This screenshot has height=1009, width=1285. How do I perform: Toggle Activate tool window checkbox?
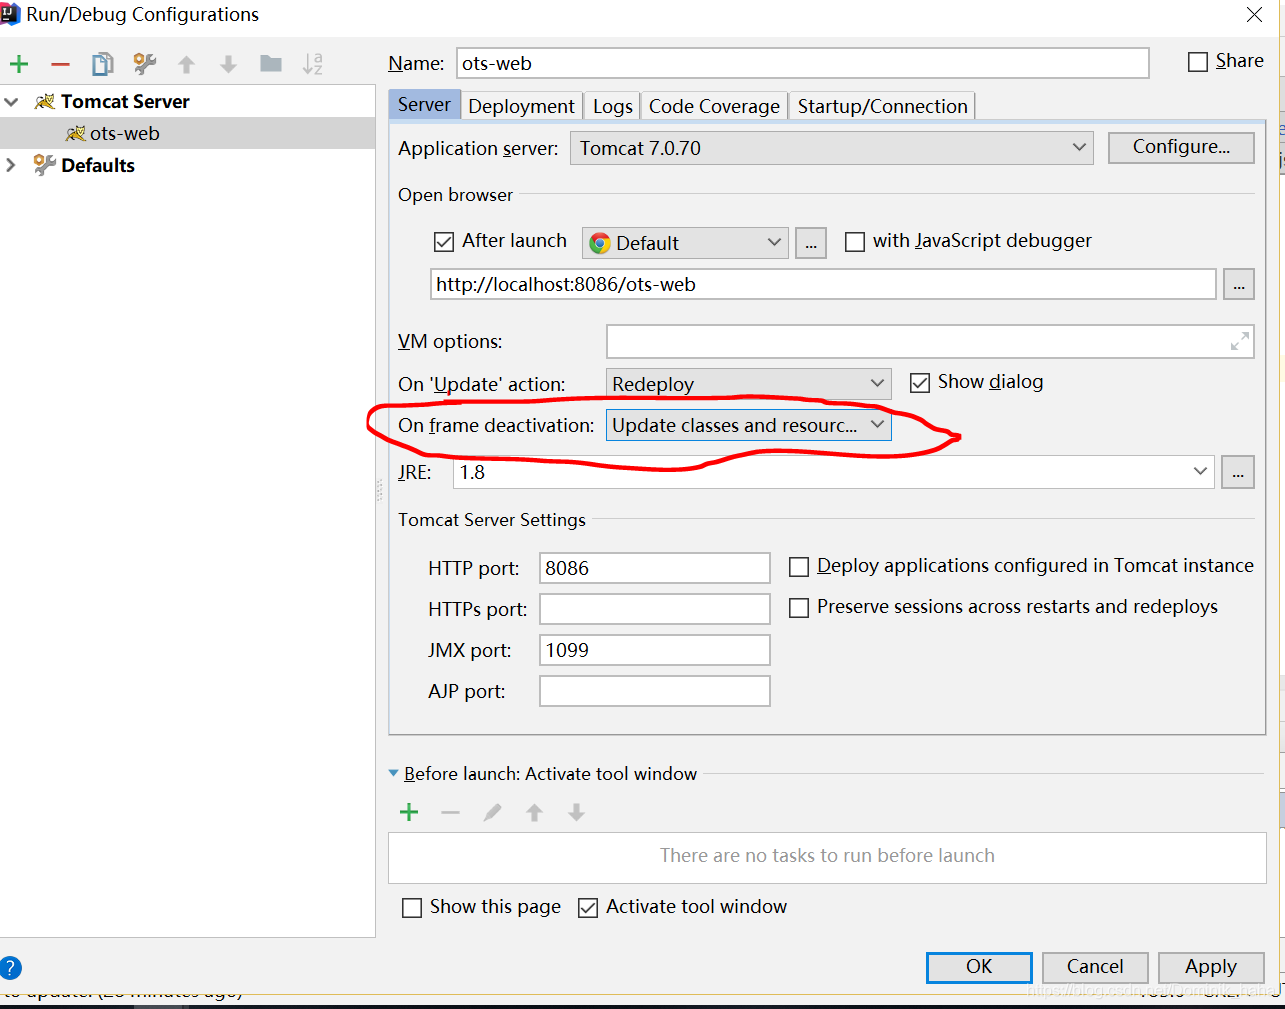coord(589,908)
